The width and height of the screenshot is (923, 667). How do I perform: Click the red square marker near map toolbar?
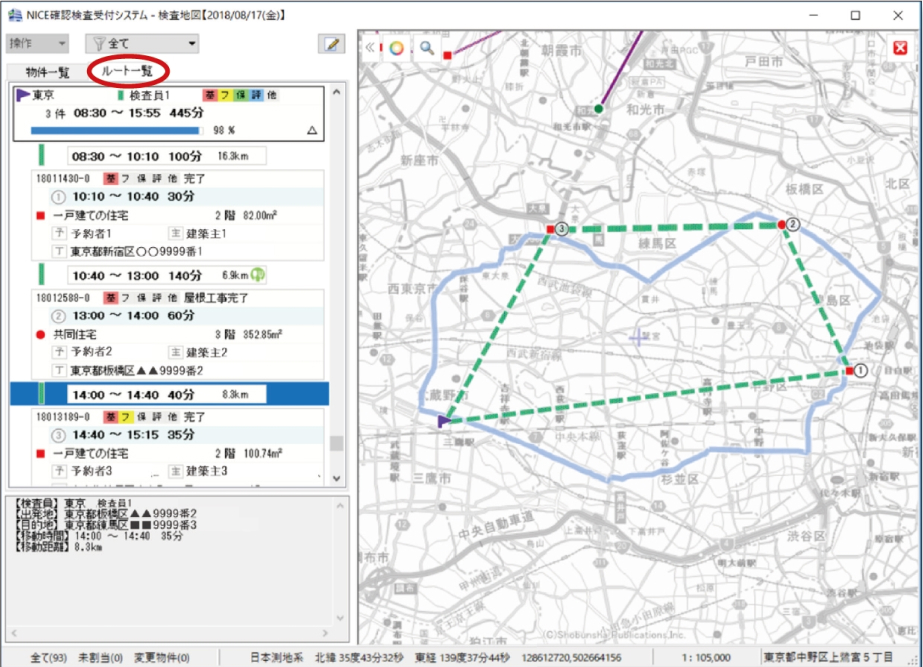447,55
